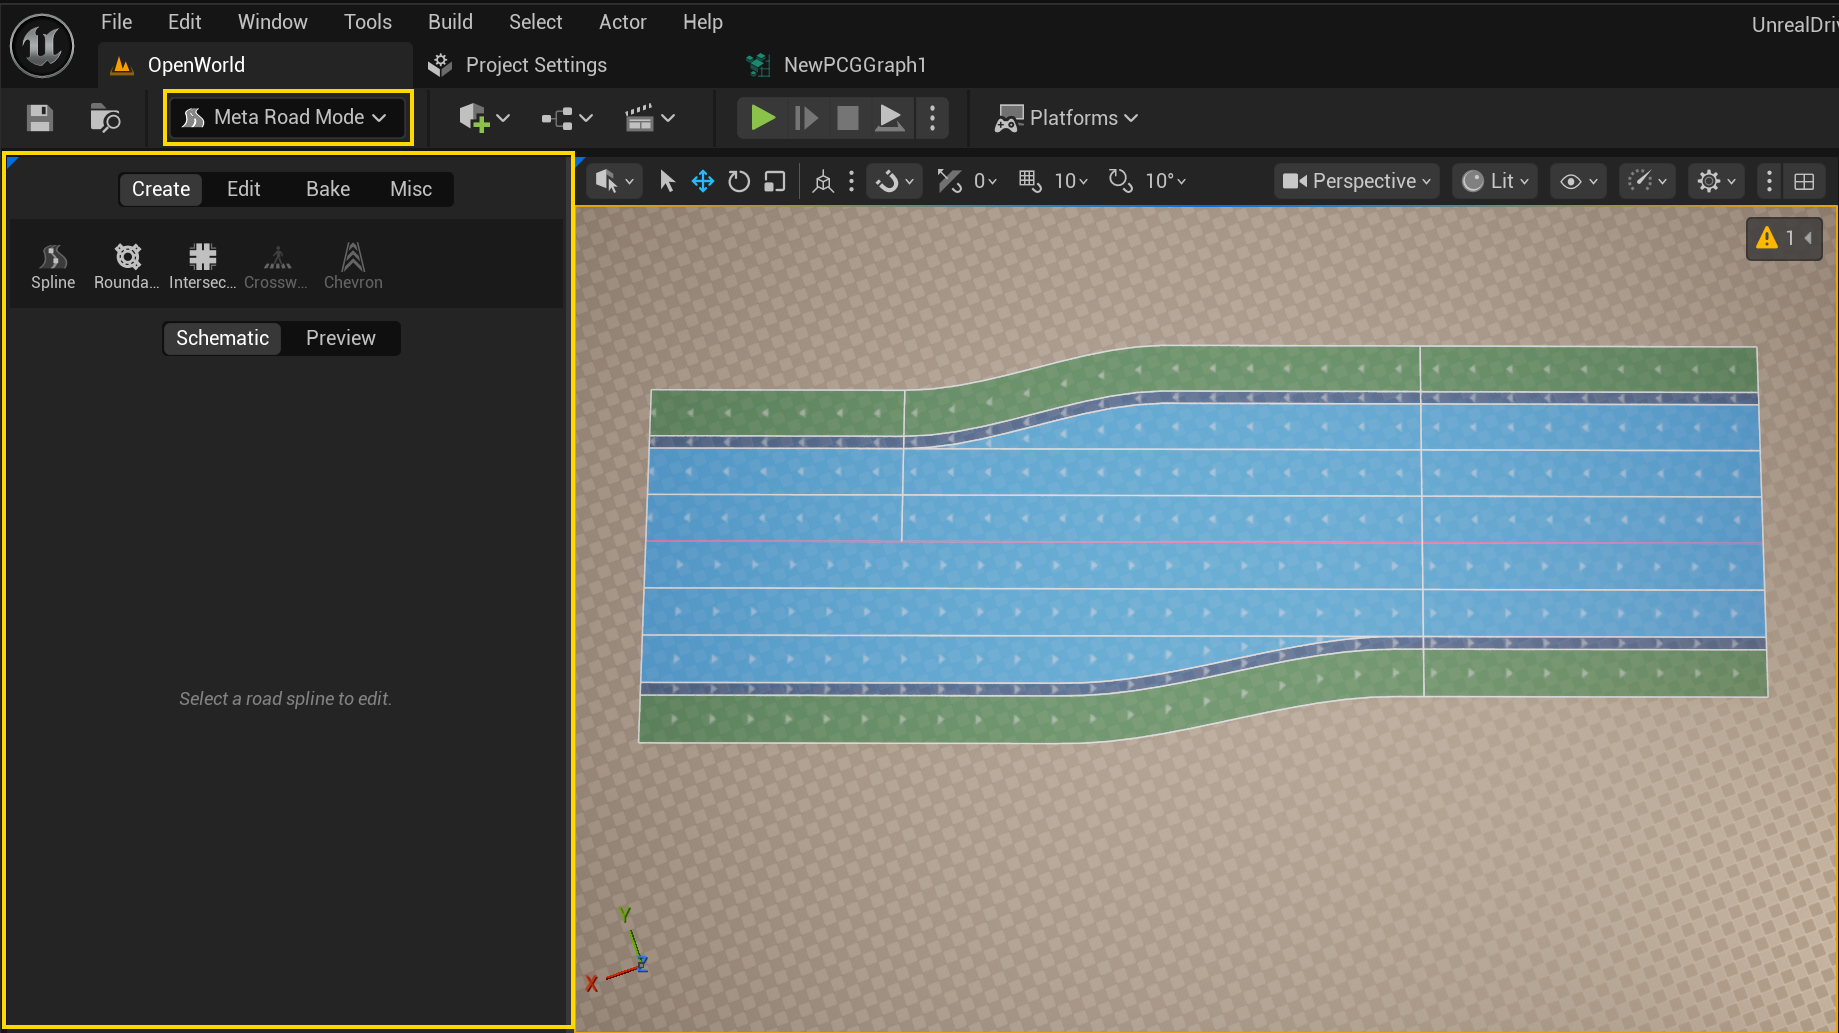Screen dimensions: 1839x1033
Task: Toggle world/local coordinate system icon
Action: coord(823,181)
